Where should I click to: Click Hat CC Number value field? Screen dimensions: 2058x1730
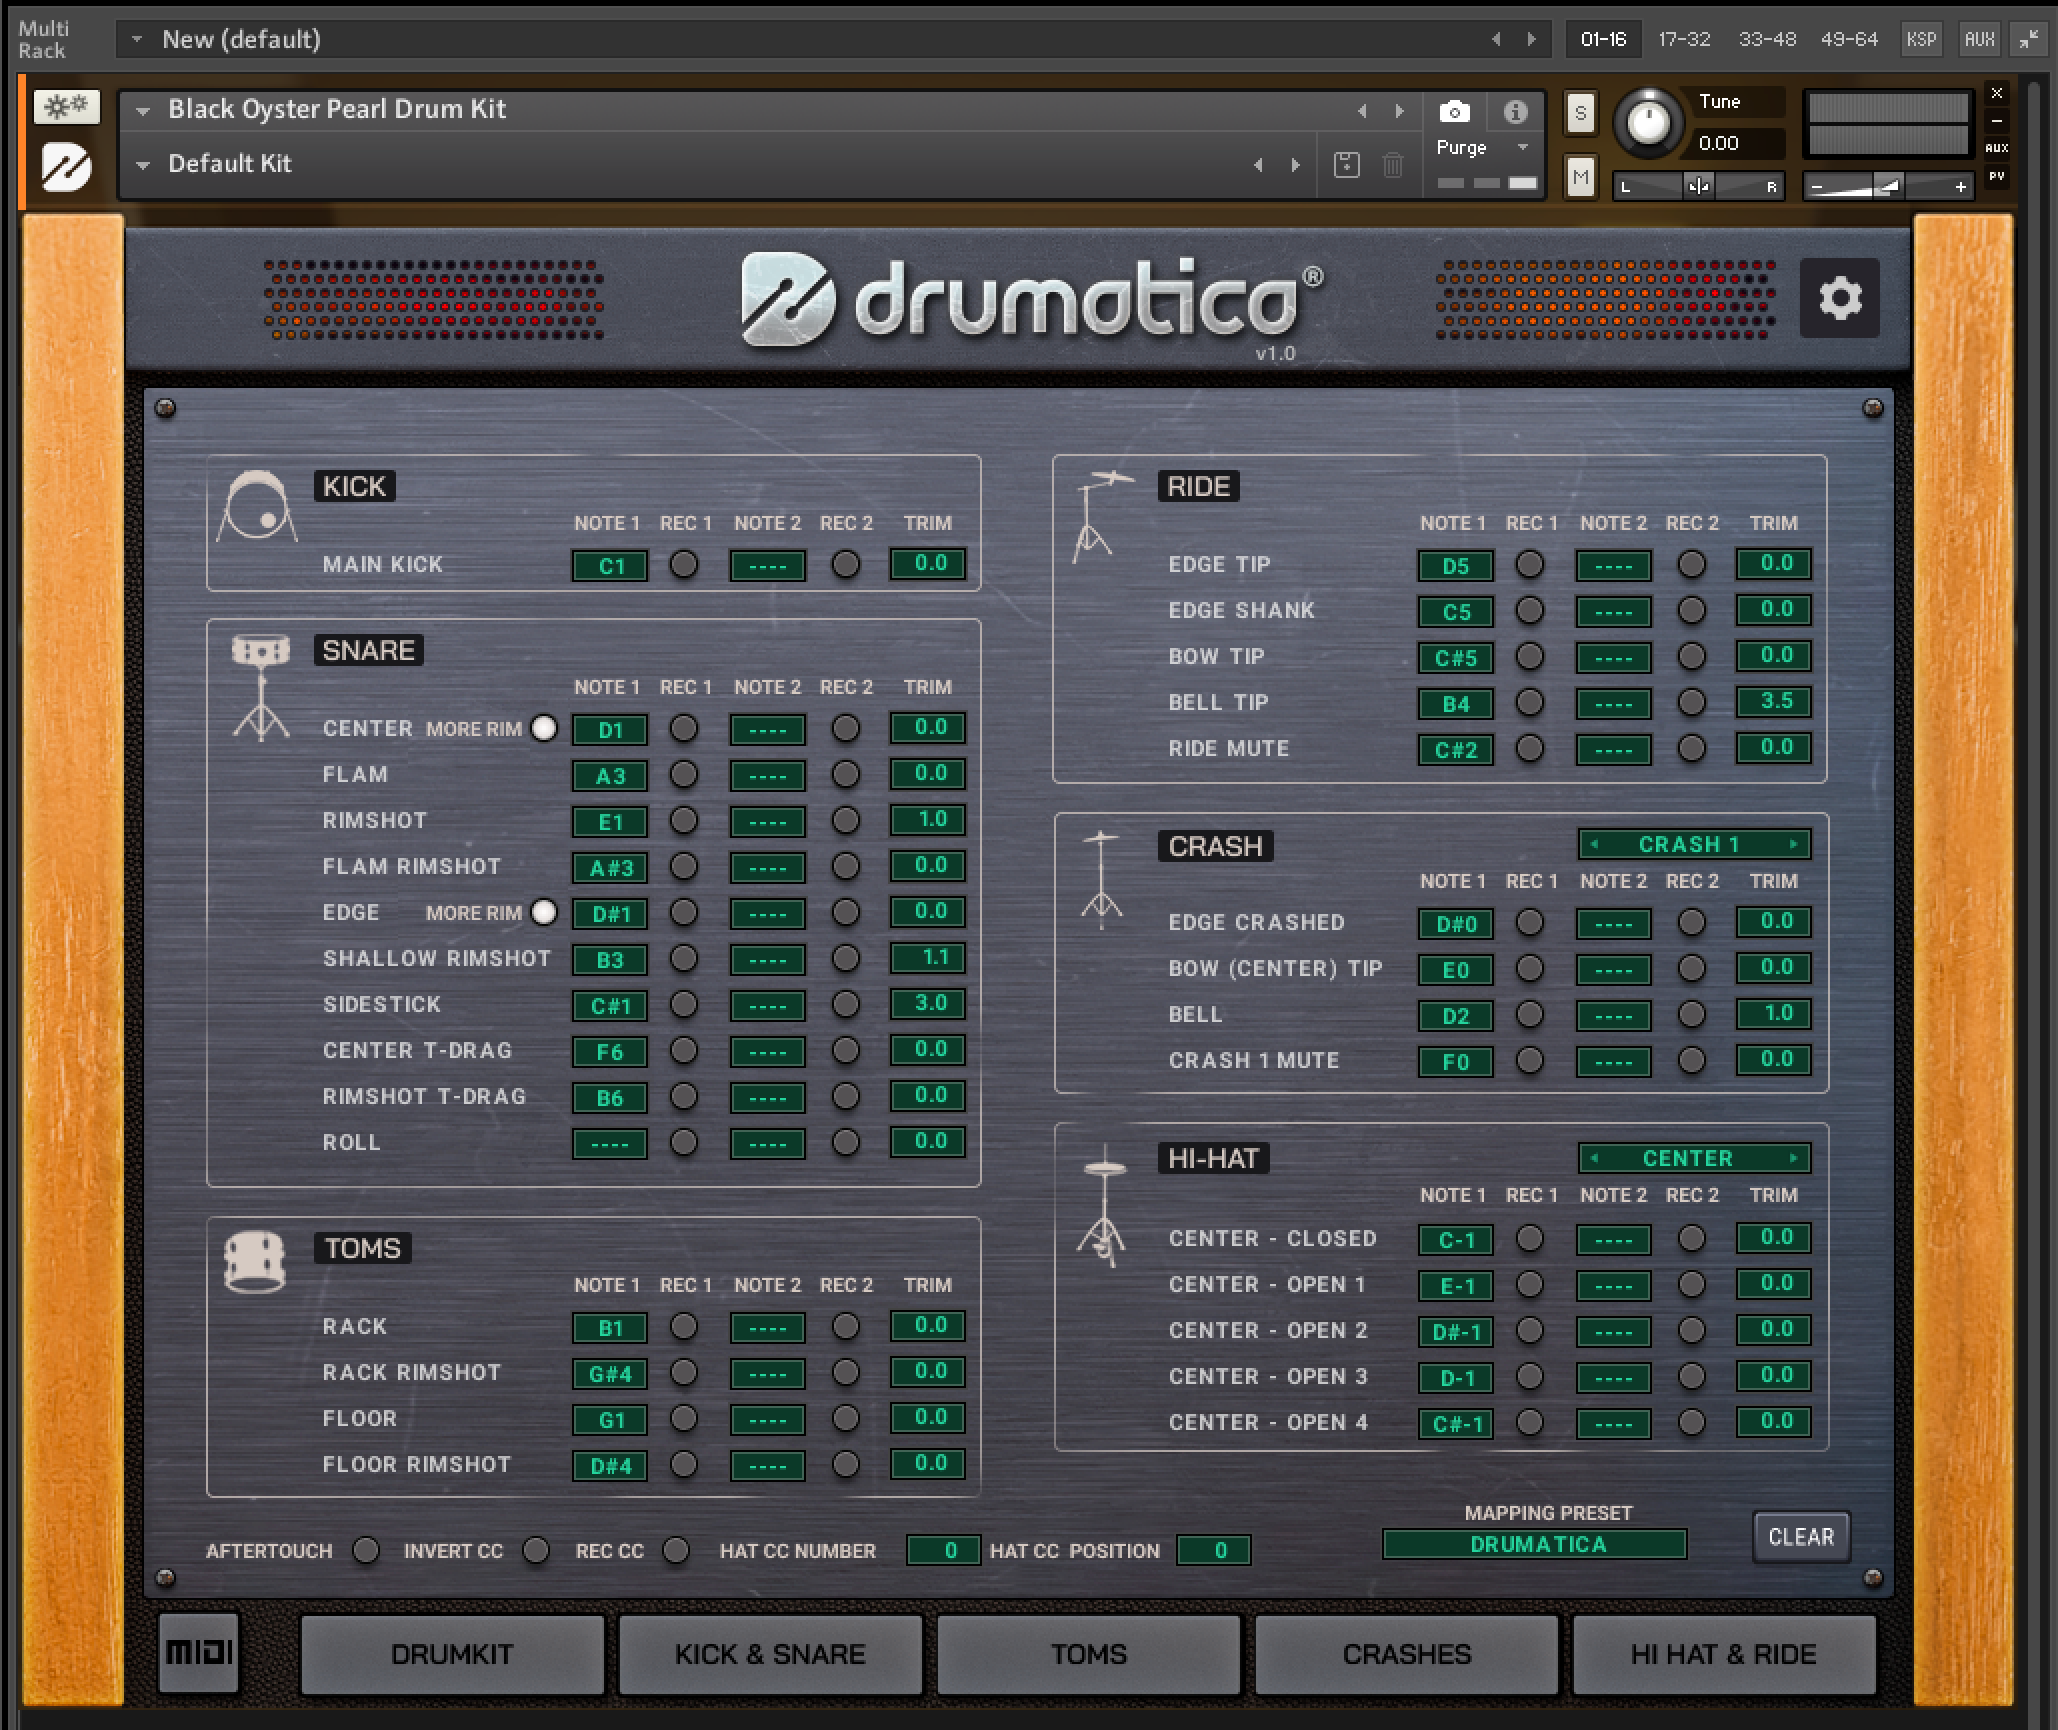943,1550
